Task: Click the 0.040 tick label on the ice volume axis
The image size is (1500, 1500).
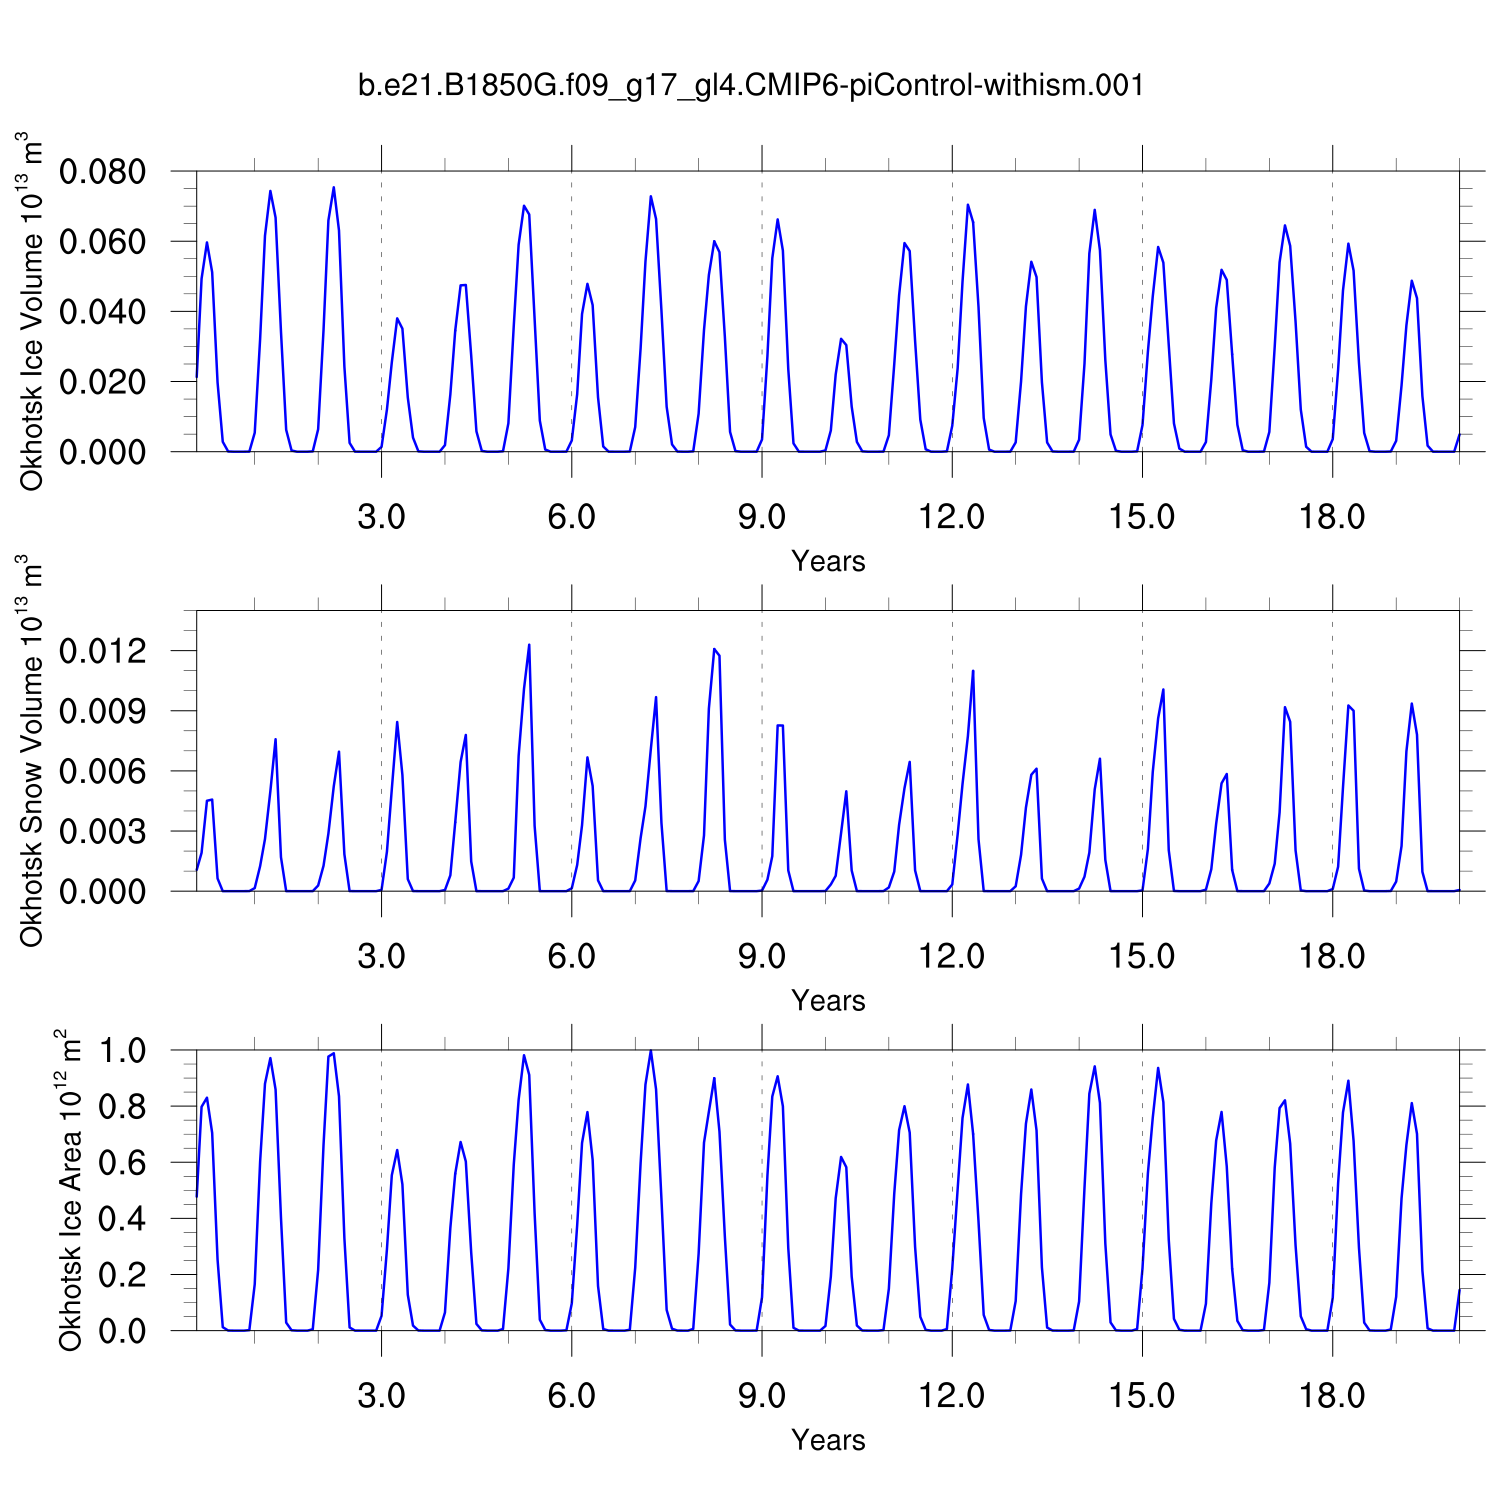Action: click(103, 312)
